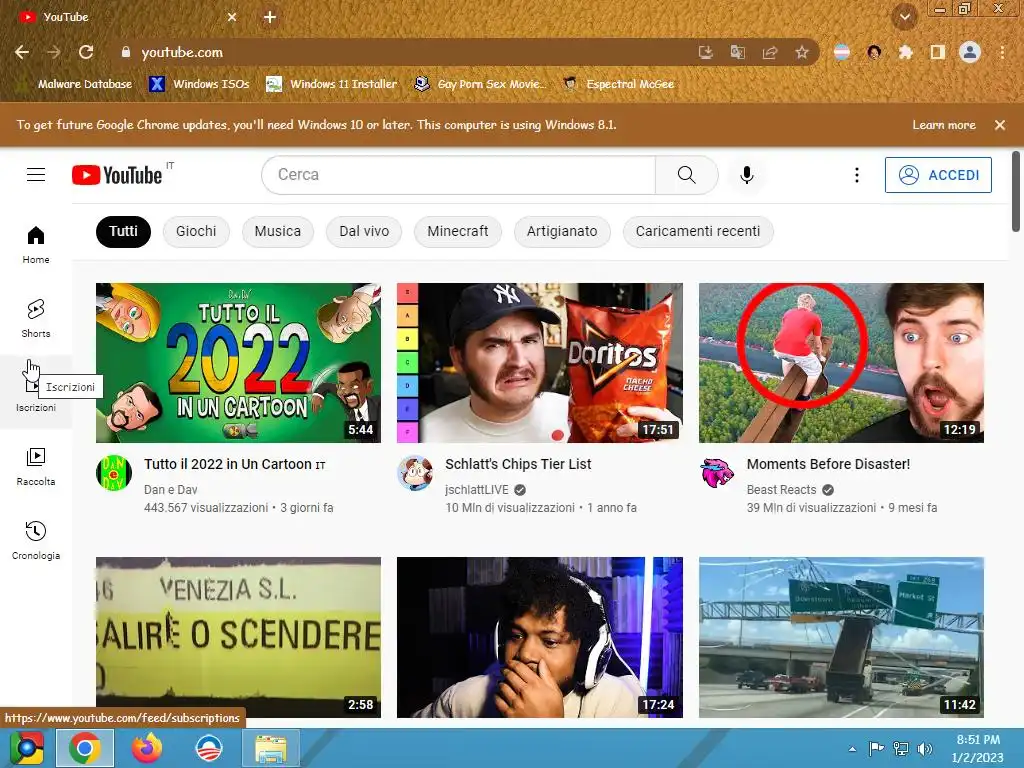Click the share page icon in address bar
Screen dimensions: 1024x768
(x=770, y=52)
